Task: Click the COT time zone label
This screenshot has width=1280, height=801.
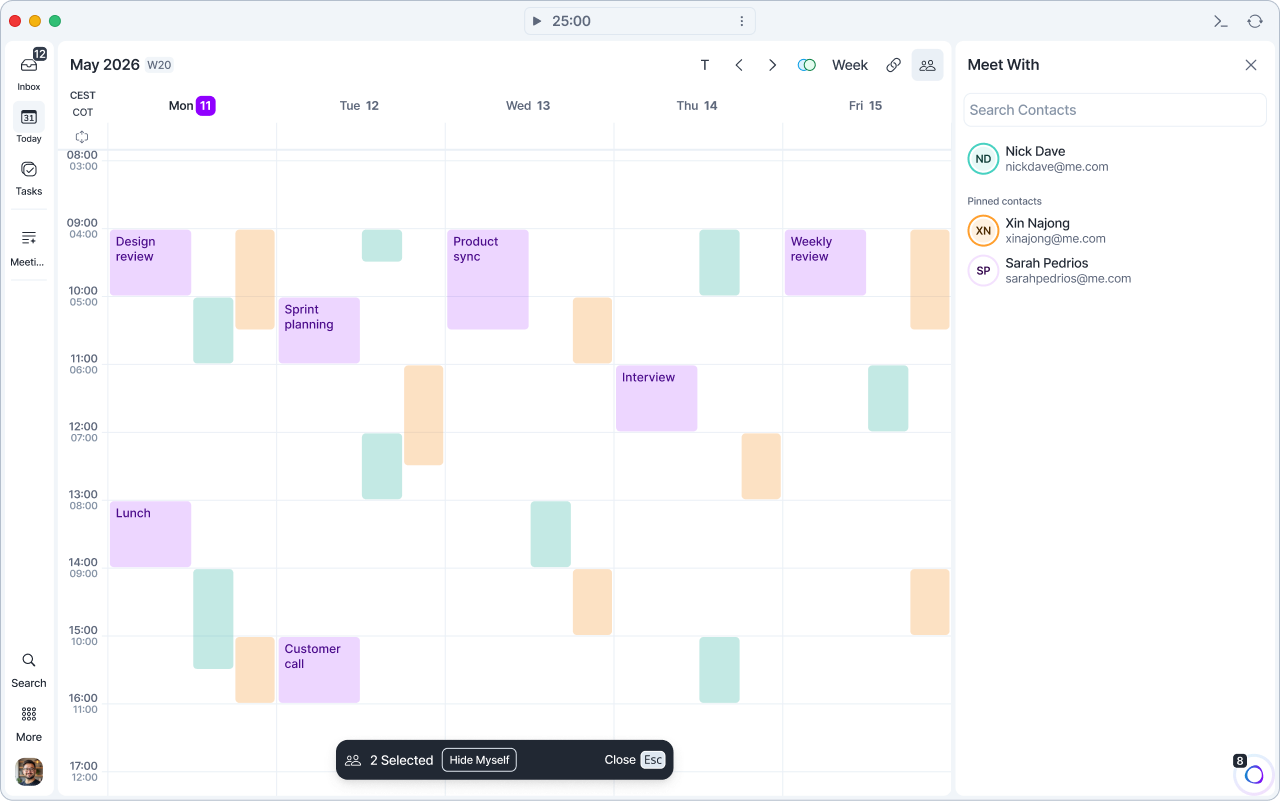Action: [83, 113]
